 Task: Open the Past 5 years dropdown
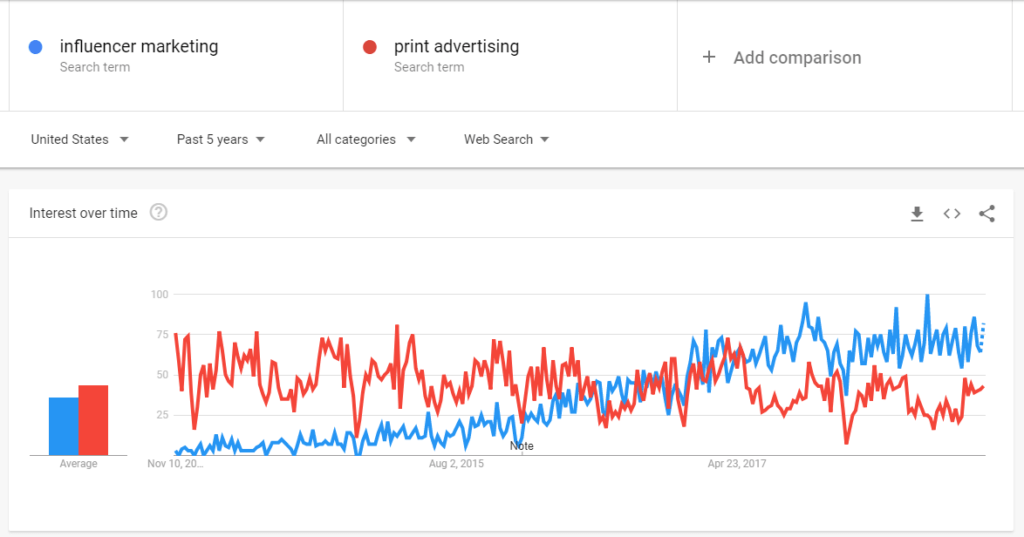pos(221,139)
